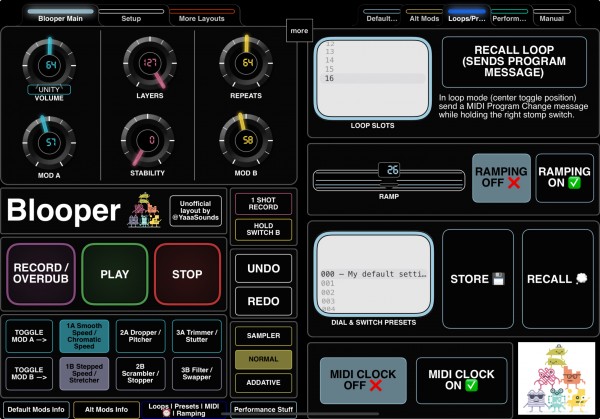Select 3B Filter / Swapper modifier
The width and height of the screenshot is (600, 419).
coord(197,373)
